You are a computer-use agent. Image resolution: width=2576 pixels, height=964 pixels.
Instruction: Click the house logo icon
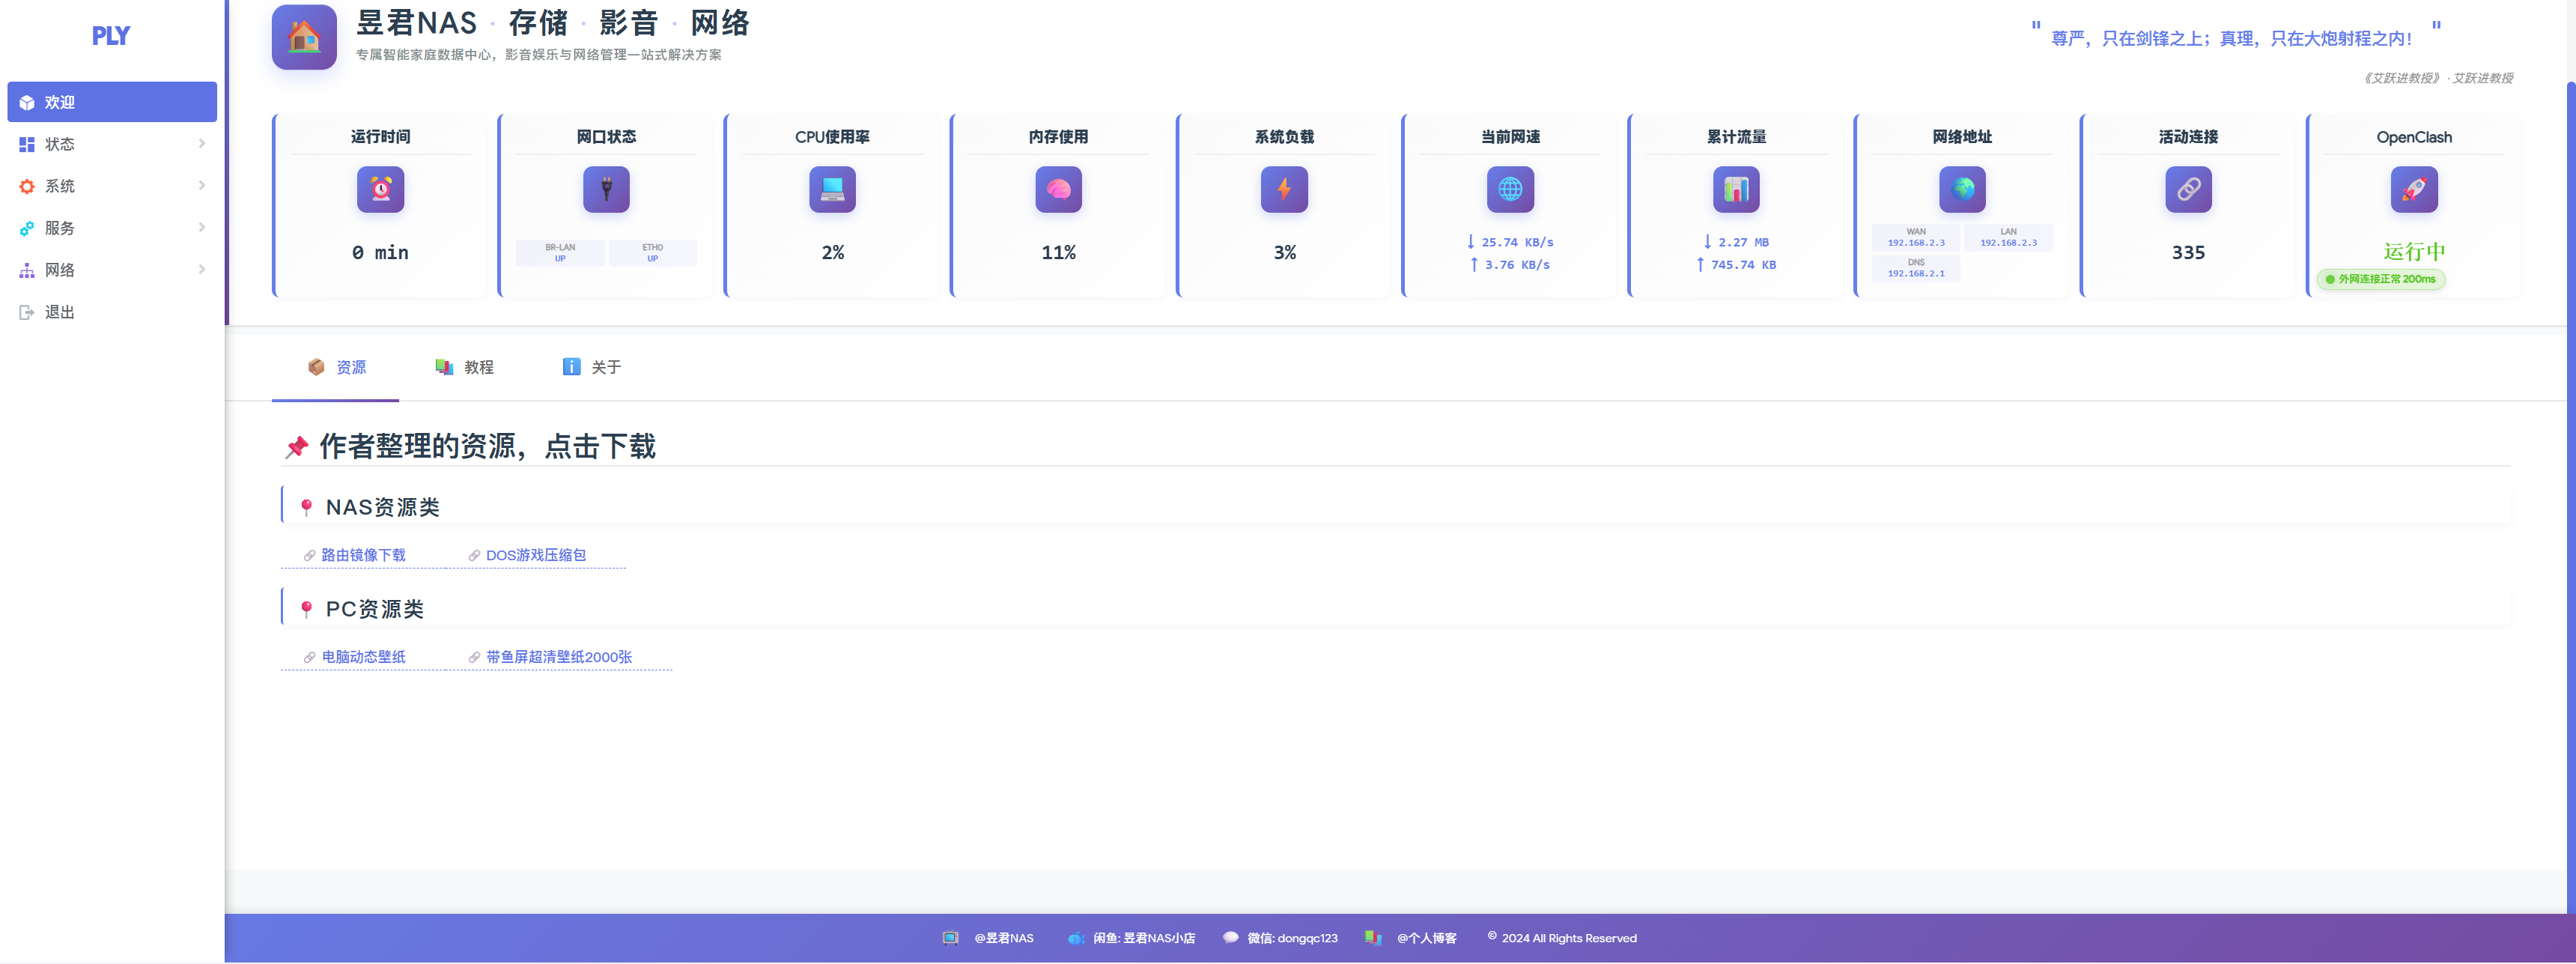click(304, 38)
